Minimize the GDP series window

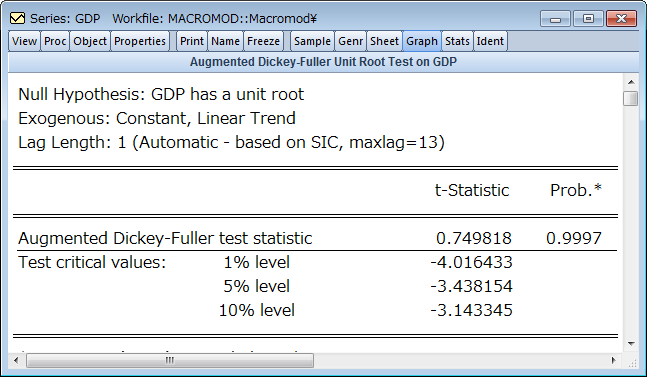(x=555, y=19)
